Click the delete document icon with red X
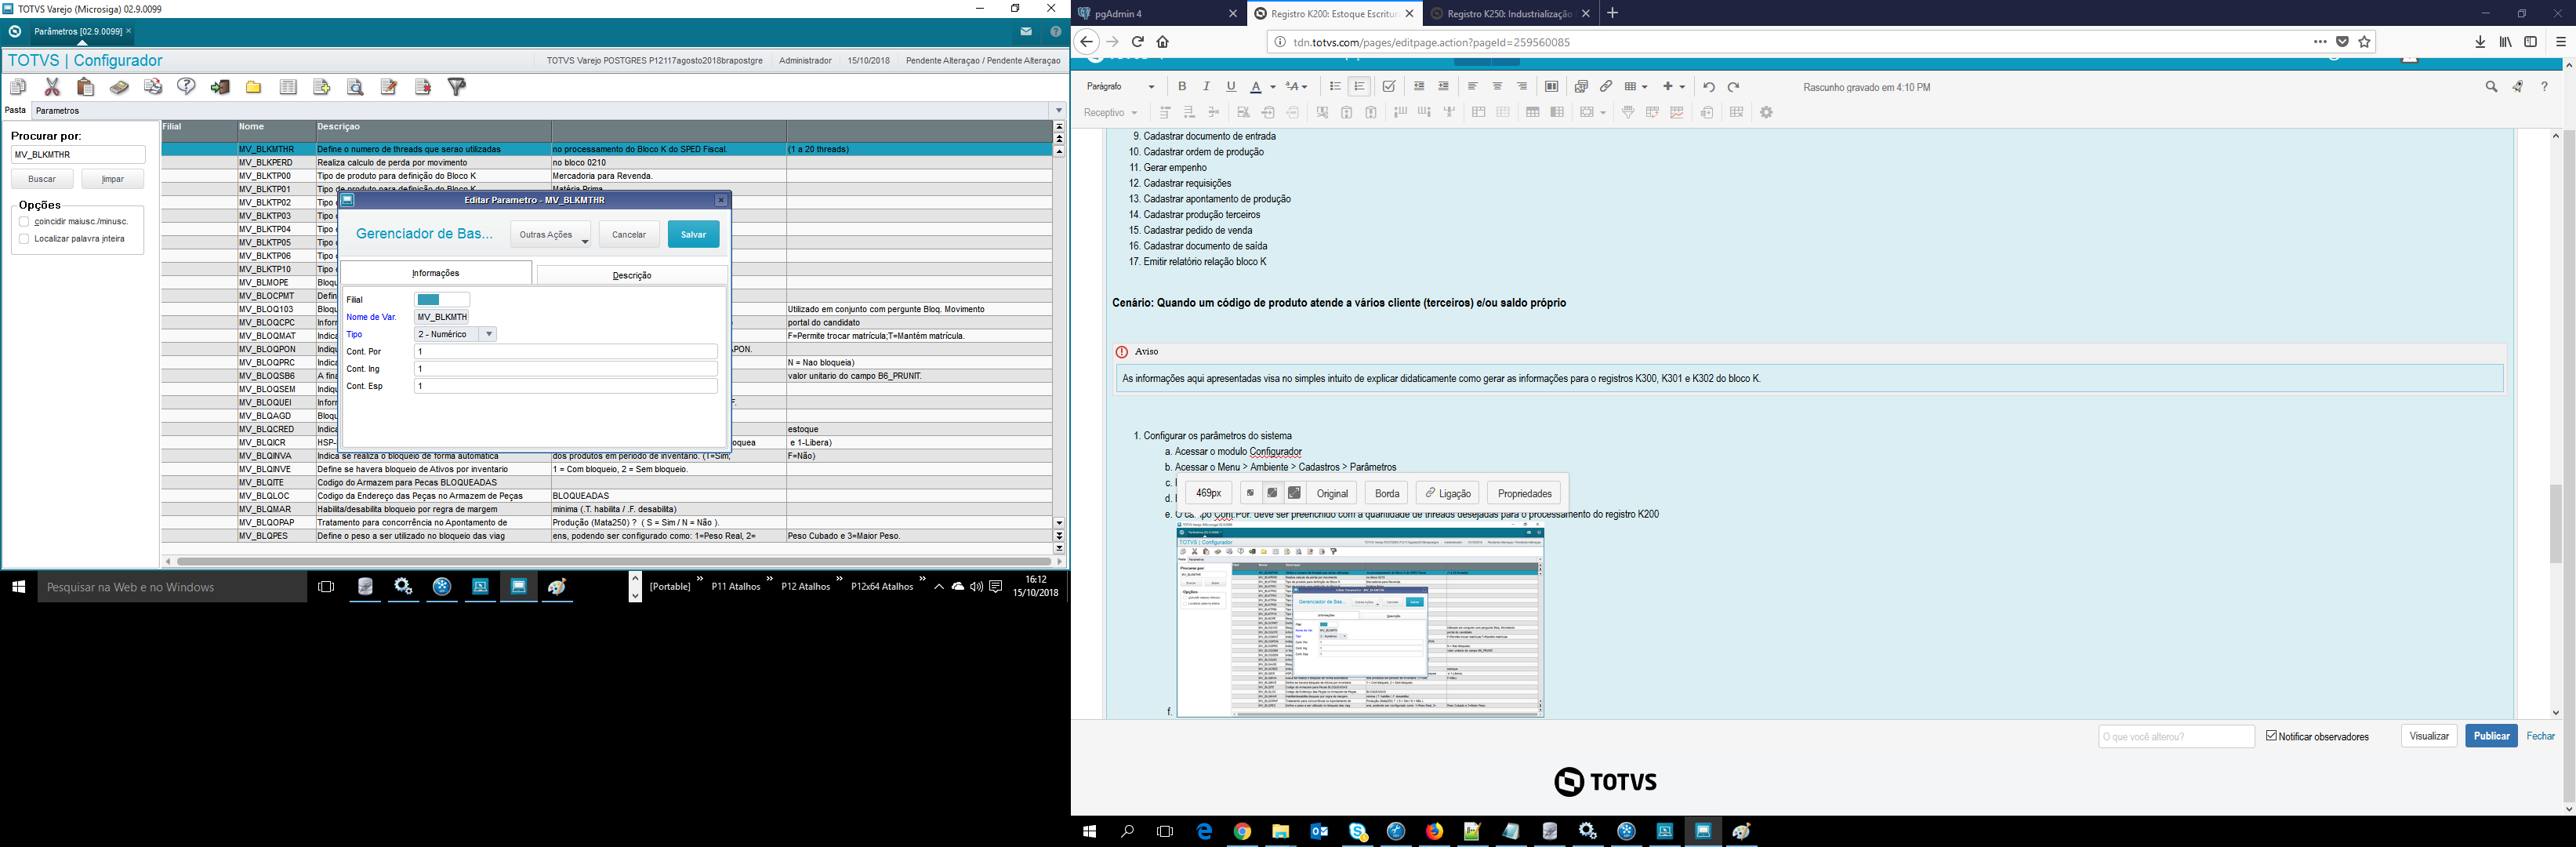 point(422,87)
